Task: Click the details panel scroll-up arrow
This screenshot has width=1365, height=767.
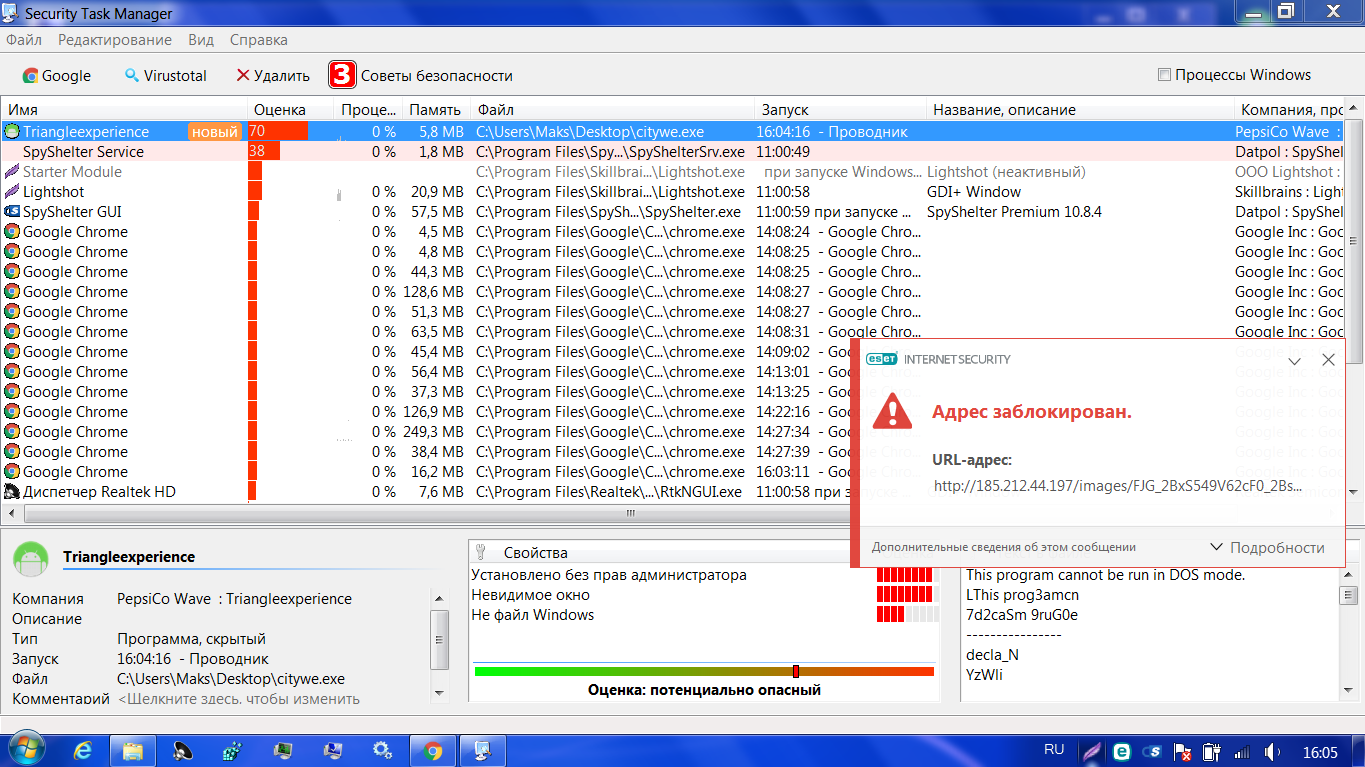Action: coord(439,597)
